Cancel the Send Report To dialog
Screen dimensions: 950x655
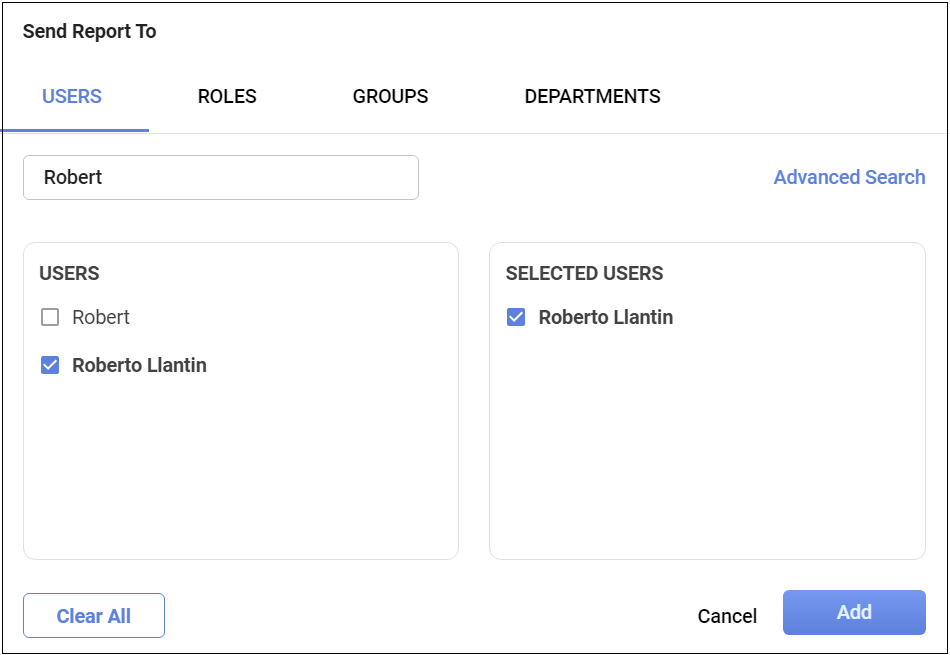tap(727, 616)
